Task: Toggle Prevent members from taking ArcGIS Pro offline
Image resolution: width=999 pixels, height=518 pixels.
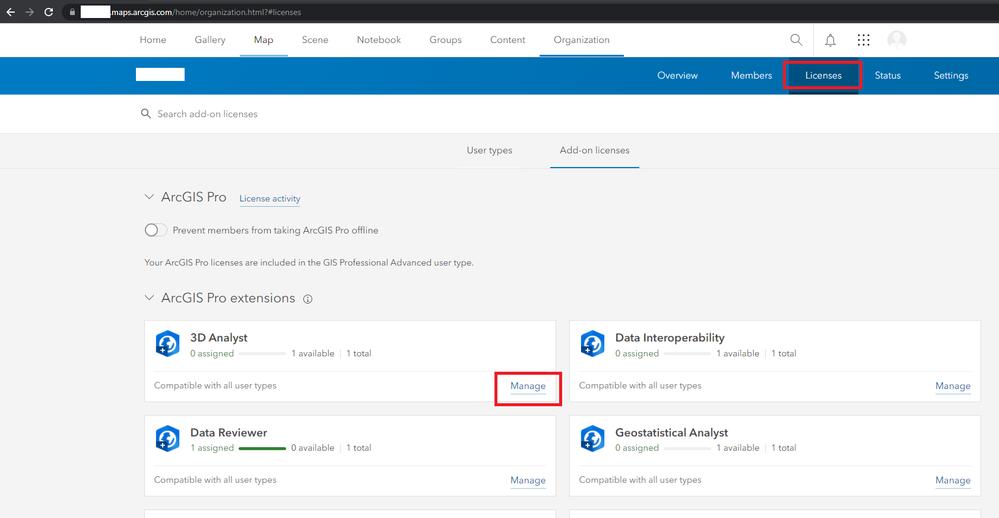Action: (x=155, y=230)
